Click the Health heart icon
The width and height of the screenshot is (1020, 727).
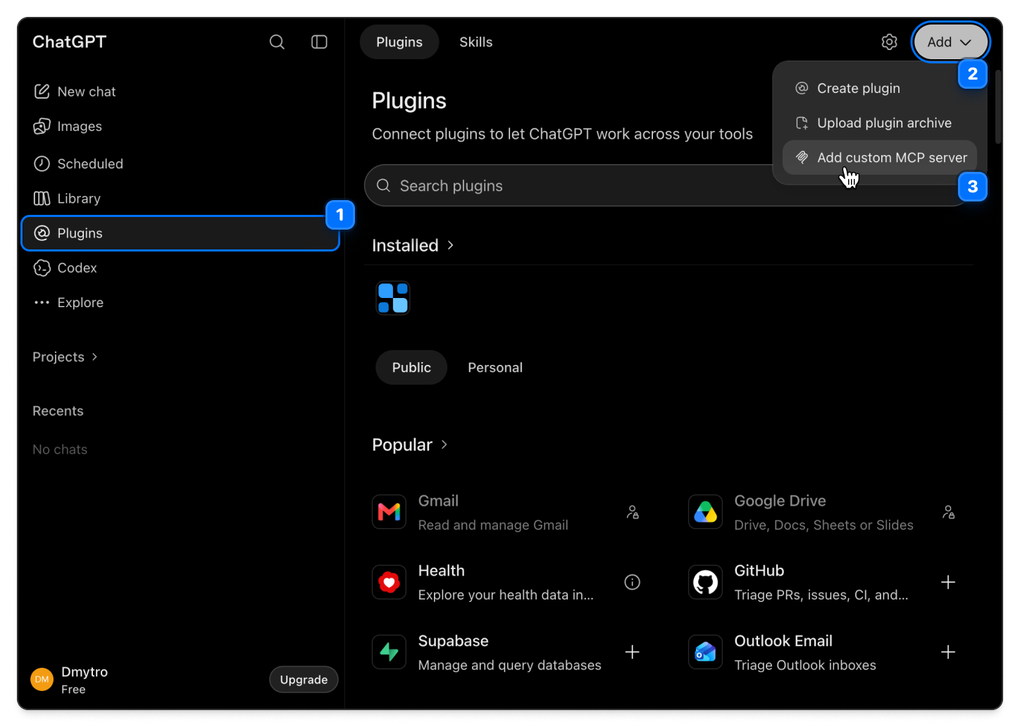click(x=389, y=582)
